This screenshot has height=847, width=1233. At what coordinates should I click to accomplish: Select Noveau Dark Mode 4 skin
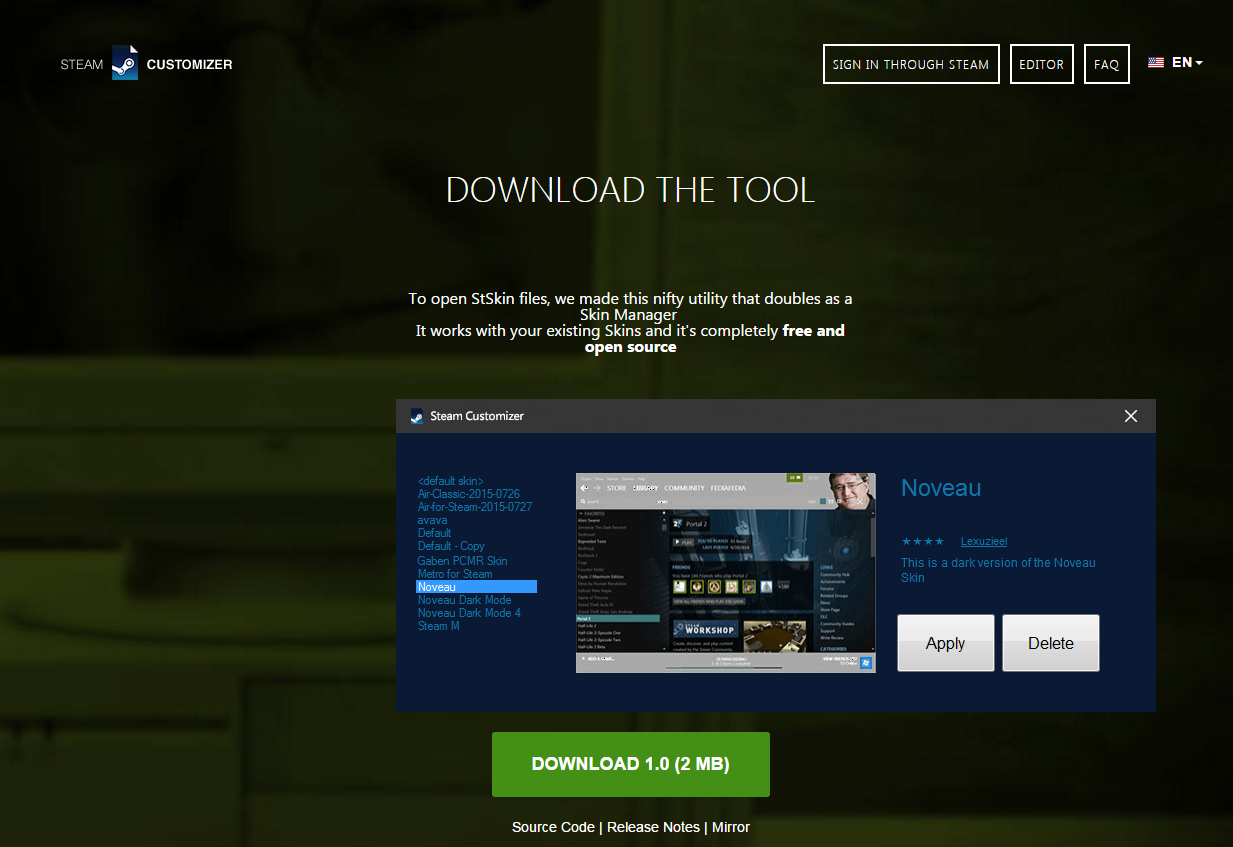point(469,613)
